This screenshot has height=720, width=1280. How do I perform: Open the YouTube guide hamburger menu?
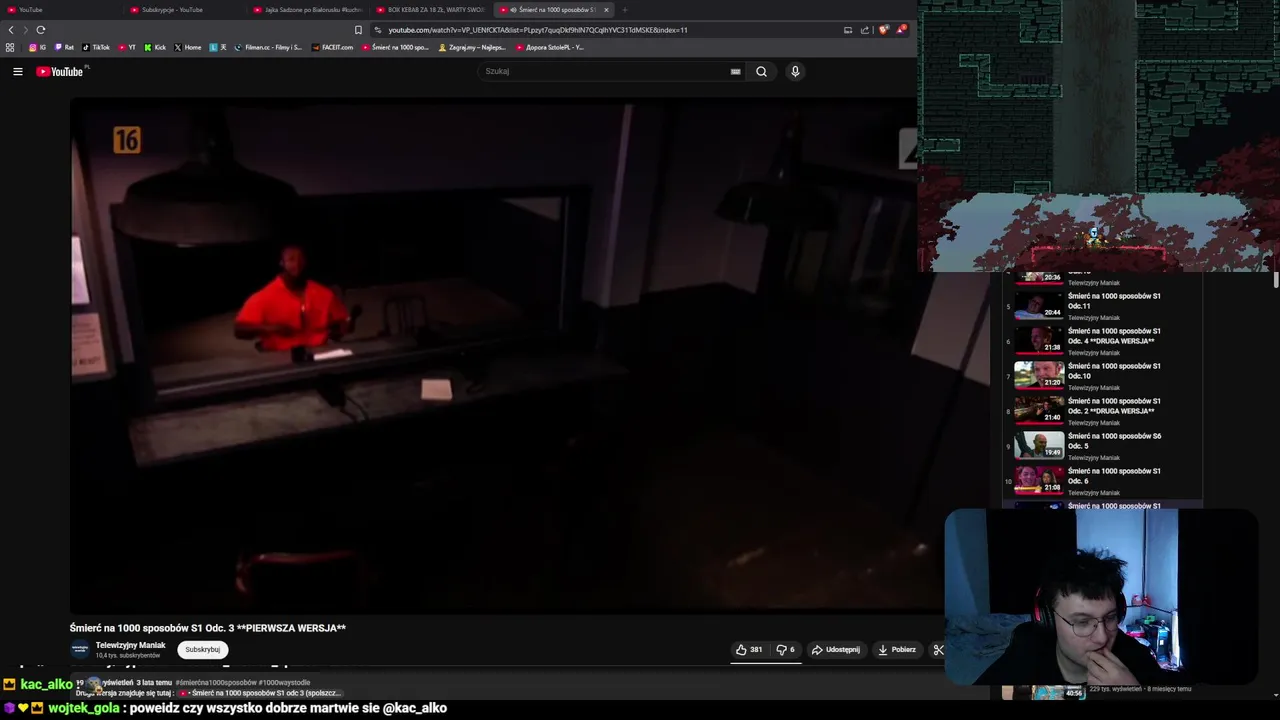click(17, 71)
